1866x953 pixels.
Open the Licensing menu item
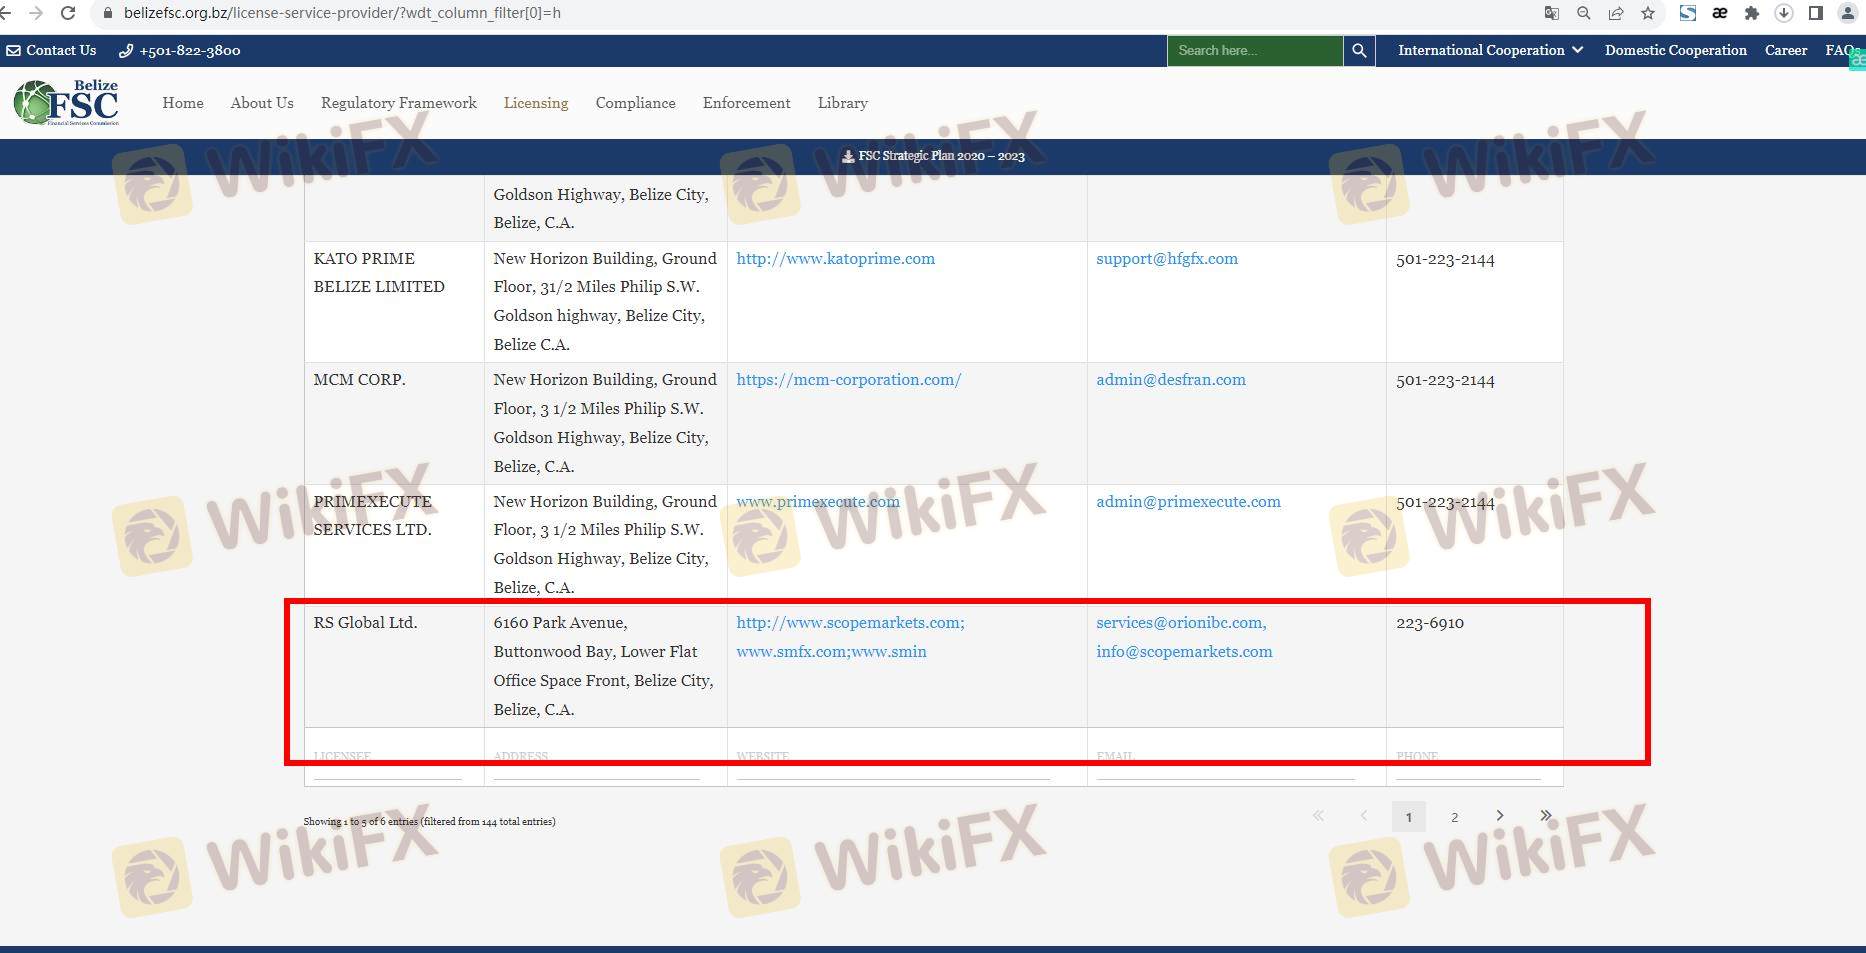(535, 103)
